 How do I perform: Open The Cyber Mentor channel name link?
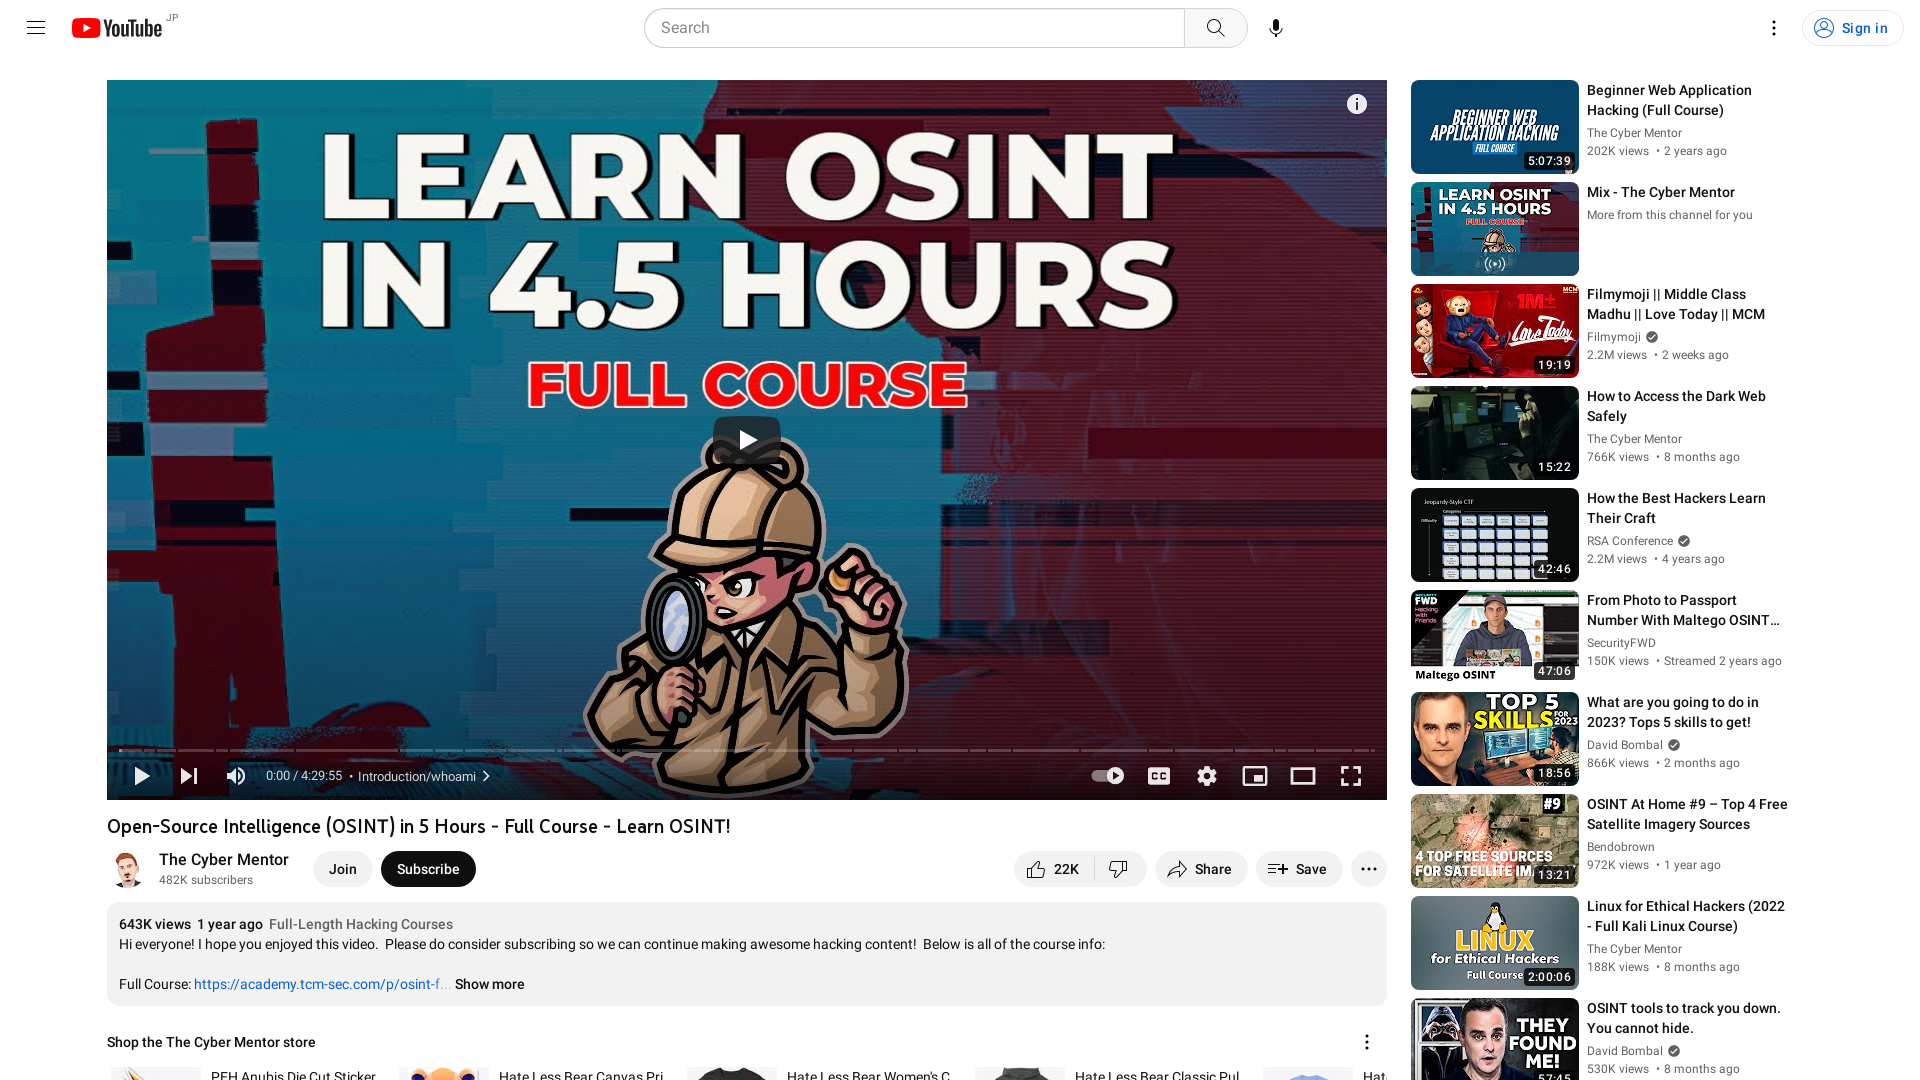pos(223,859)
